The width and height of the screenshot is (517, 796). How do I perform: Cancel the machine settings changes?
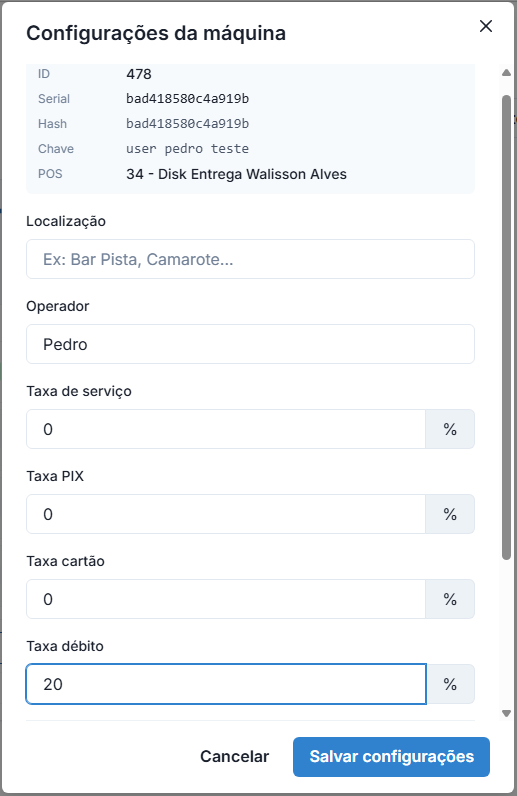[234, 756]
